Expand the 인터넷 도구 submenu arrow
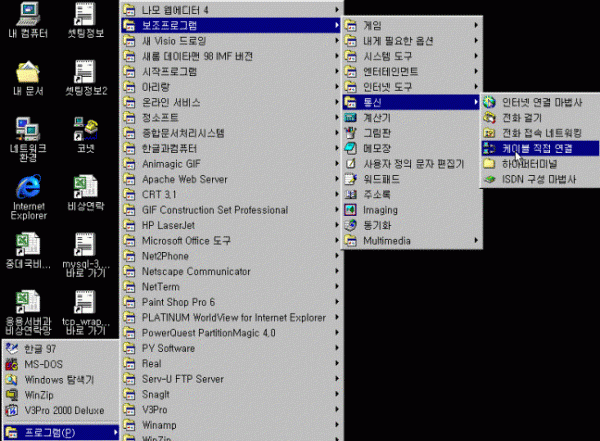The image size is (600, 441). click(476, 87)
